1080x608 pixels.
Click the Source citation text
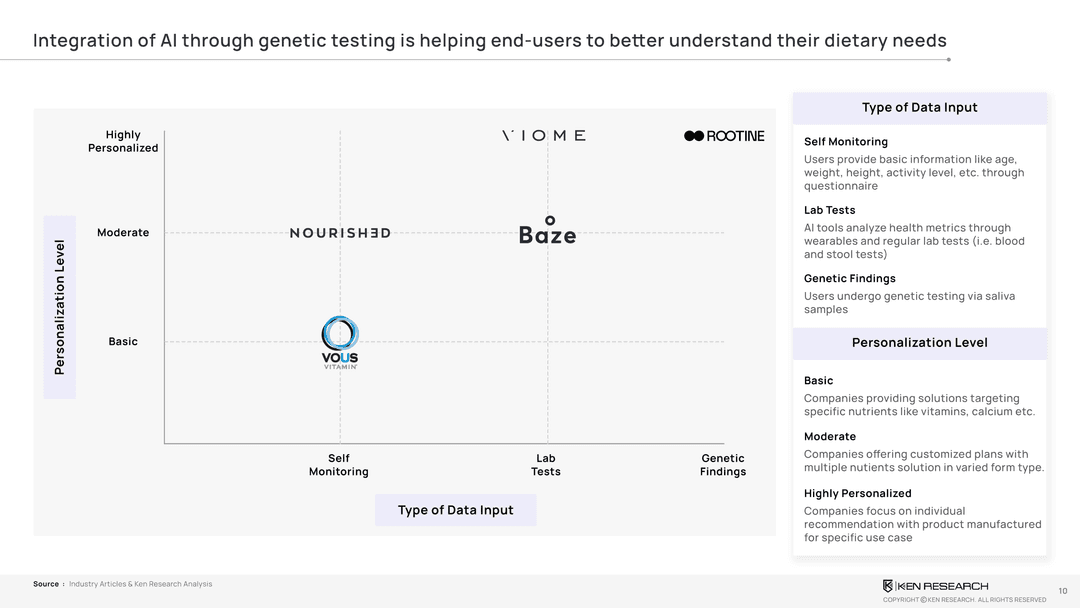(x=122, y=584)
